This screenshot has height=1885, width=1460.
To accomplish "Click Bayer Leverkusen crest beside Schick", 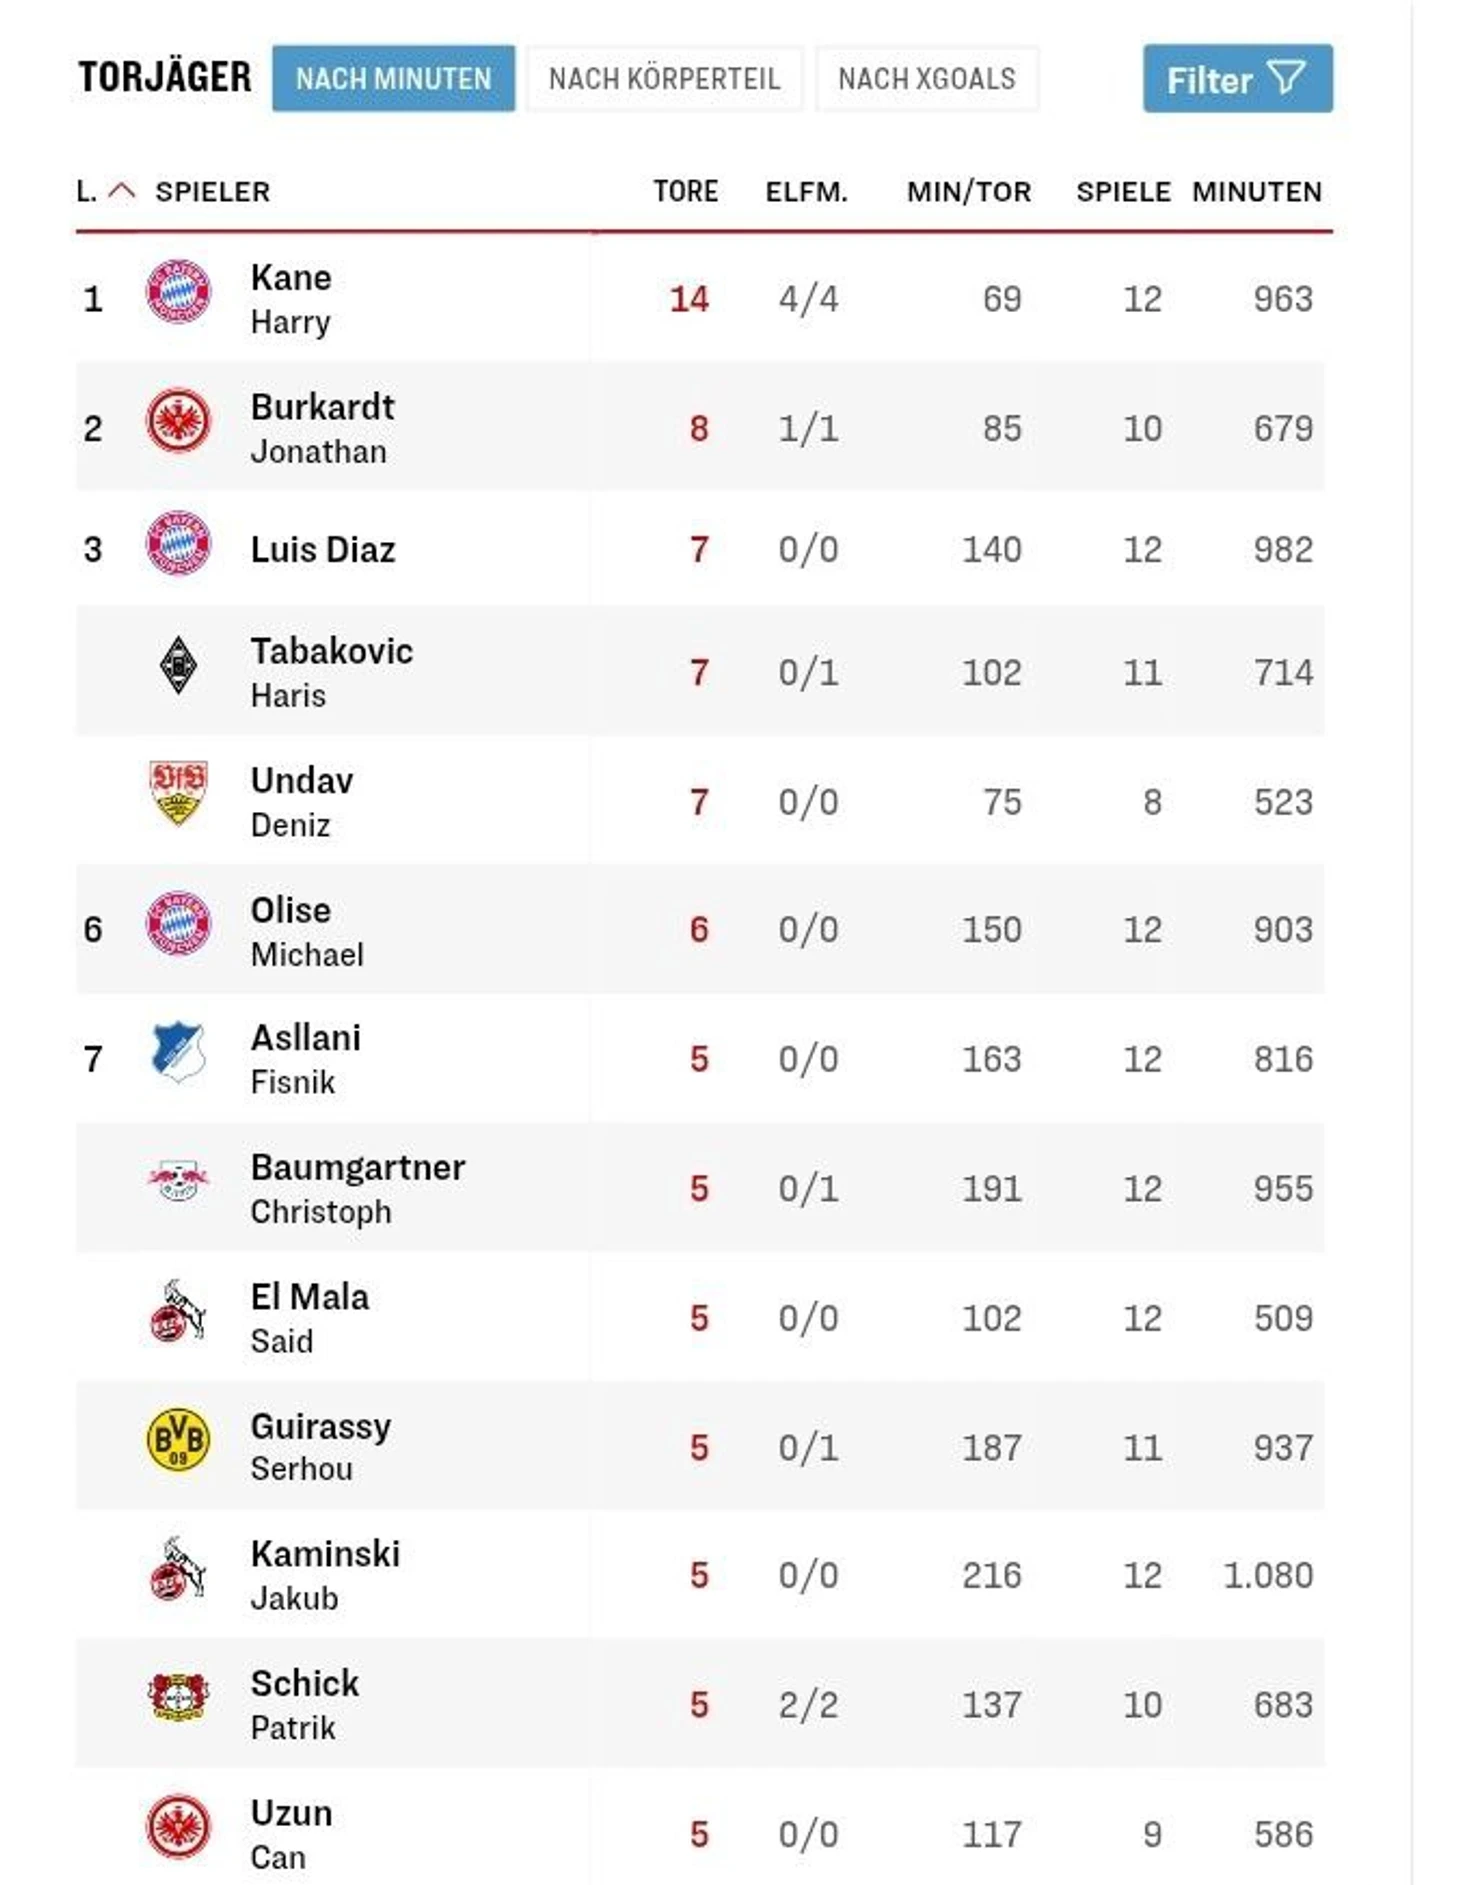I will click(x=178, y=1697).
